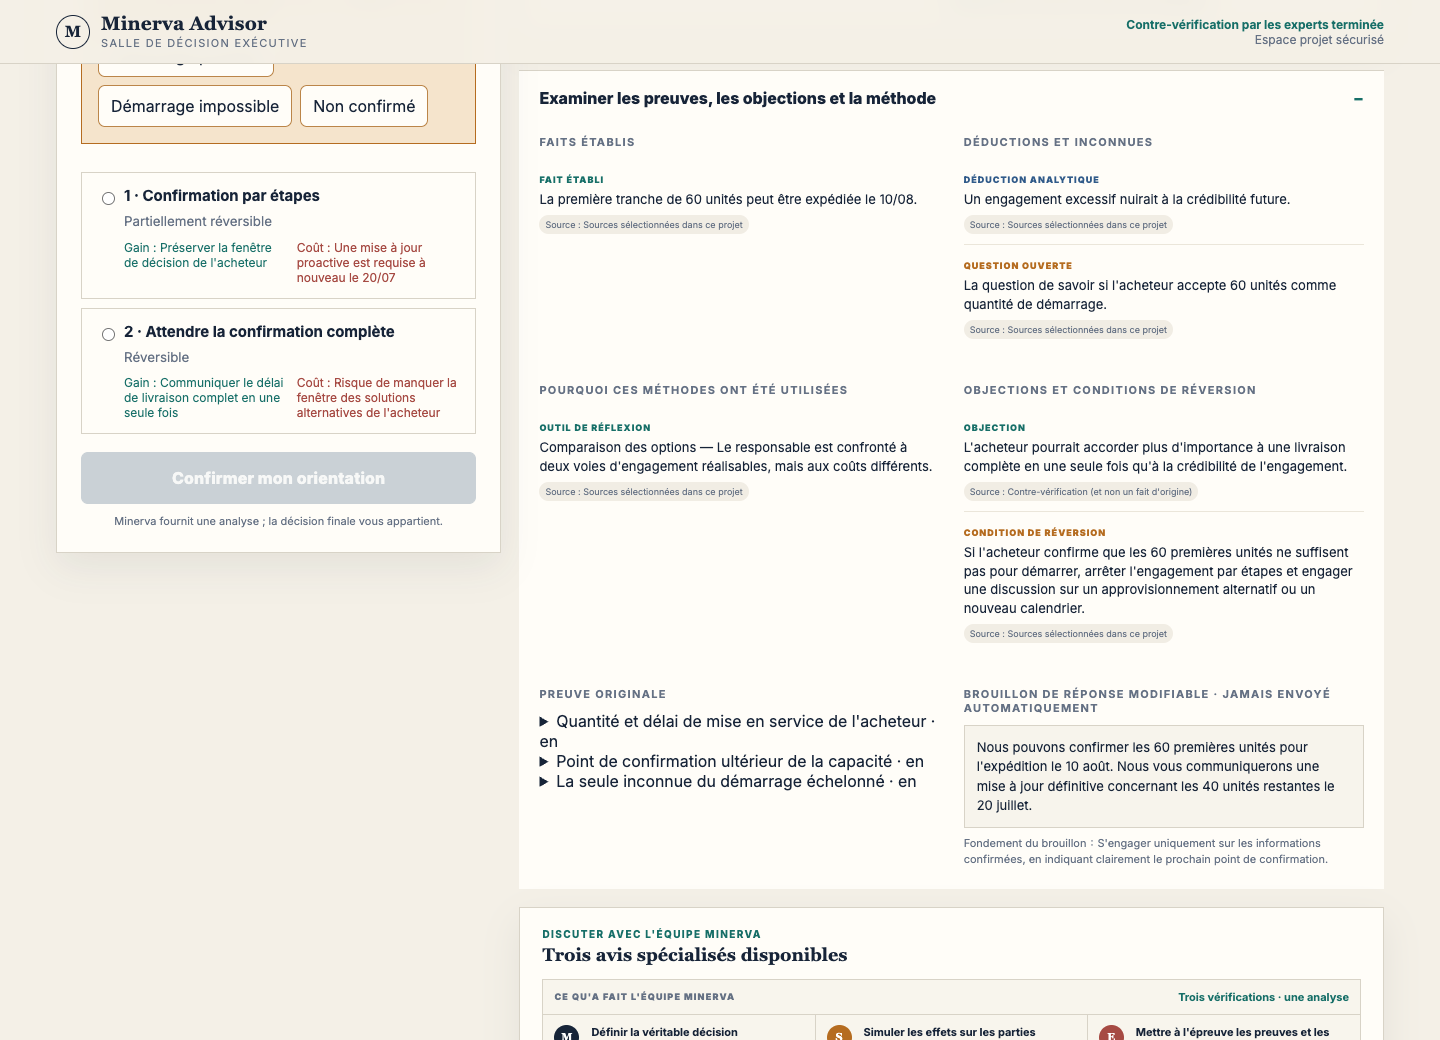Choose the "Démarrage impossible" button
Image resolution: width=1440 pixels, height=1040 pixels.
(x=195, y=106)
